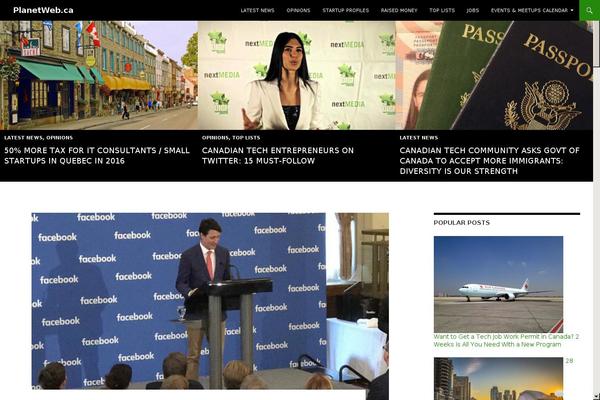Select Latest News category under Quebec tax post

tap(24, 137)
